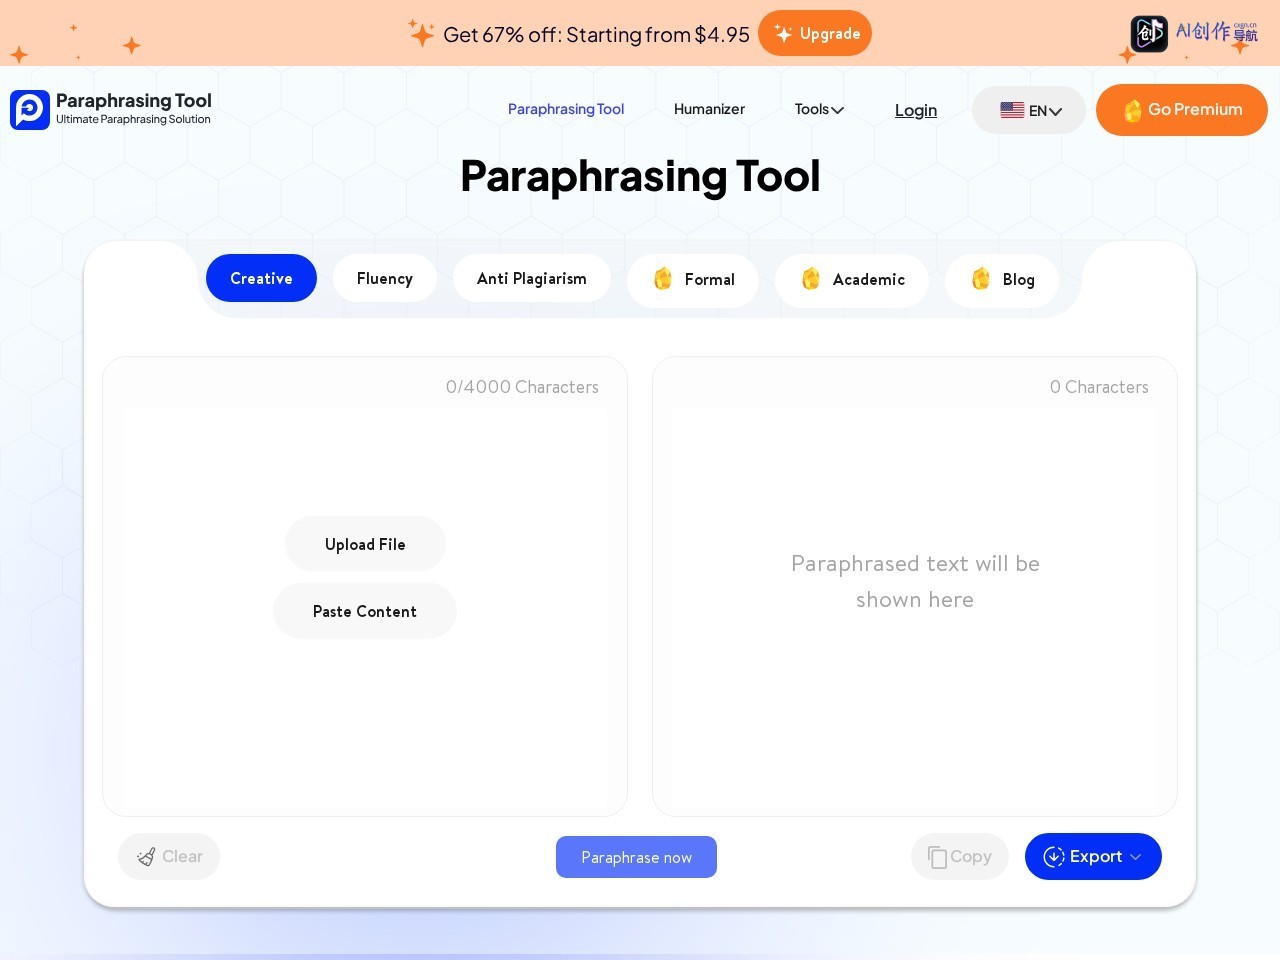
Task: Switch to the Academic mode
Action: pyautogui.click(x=852, y=279)
